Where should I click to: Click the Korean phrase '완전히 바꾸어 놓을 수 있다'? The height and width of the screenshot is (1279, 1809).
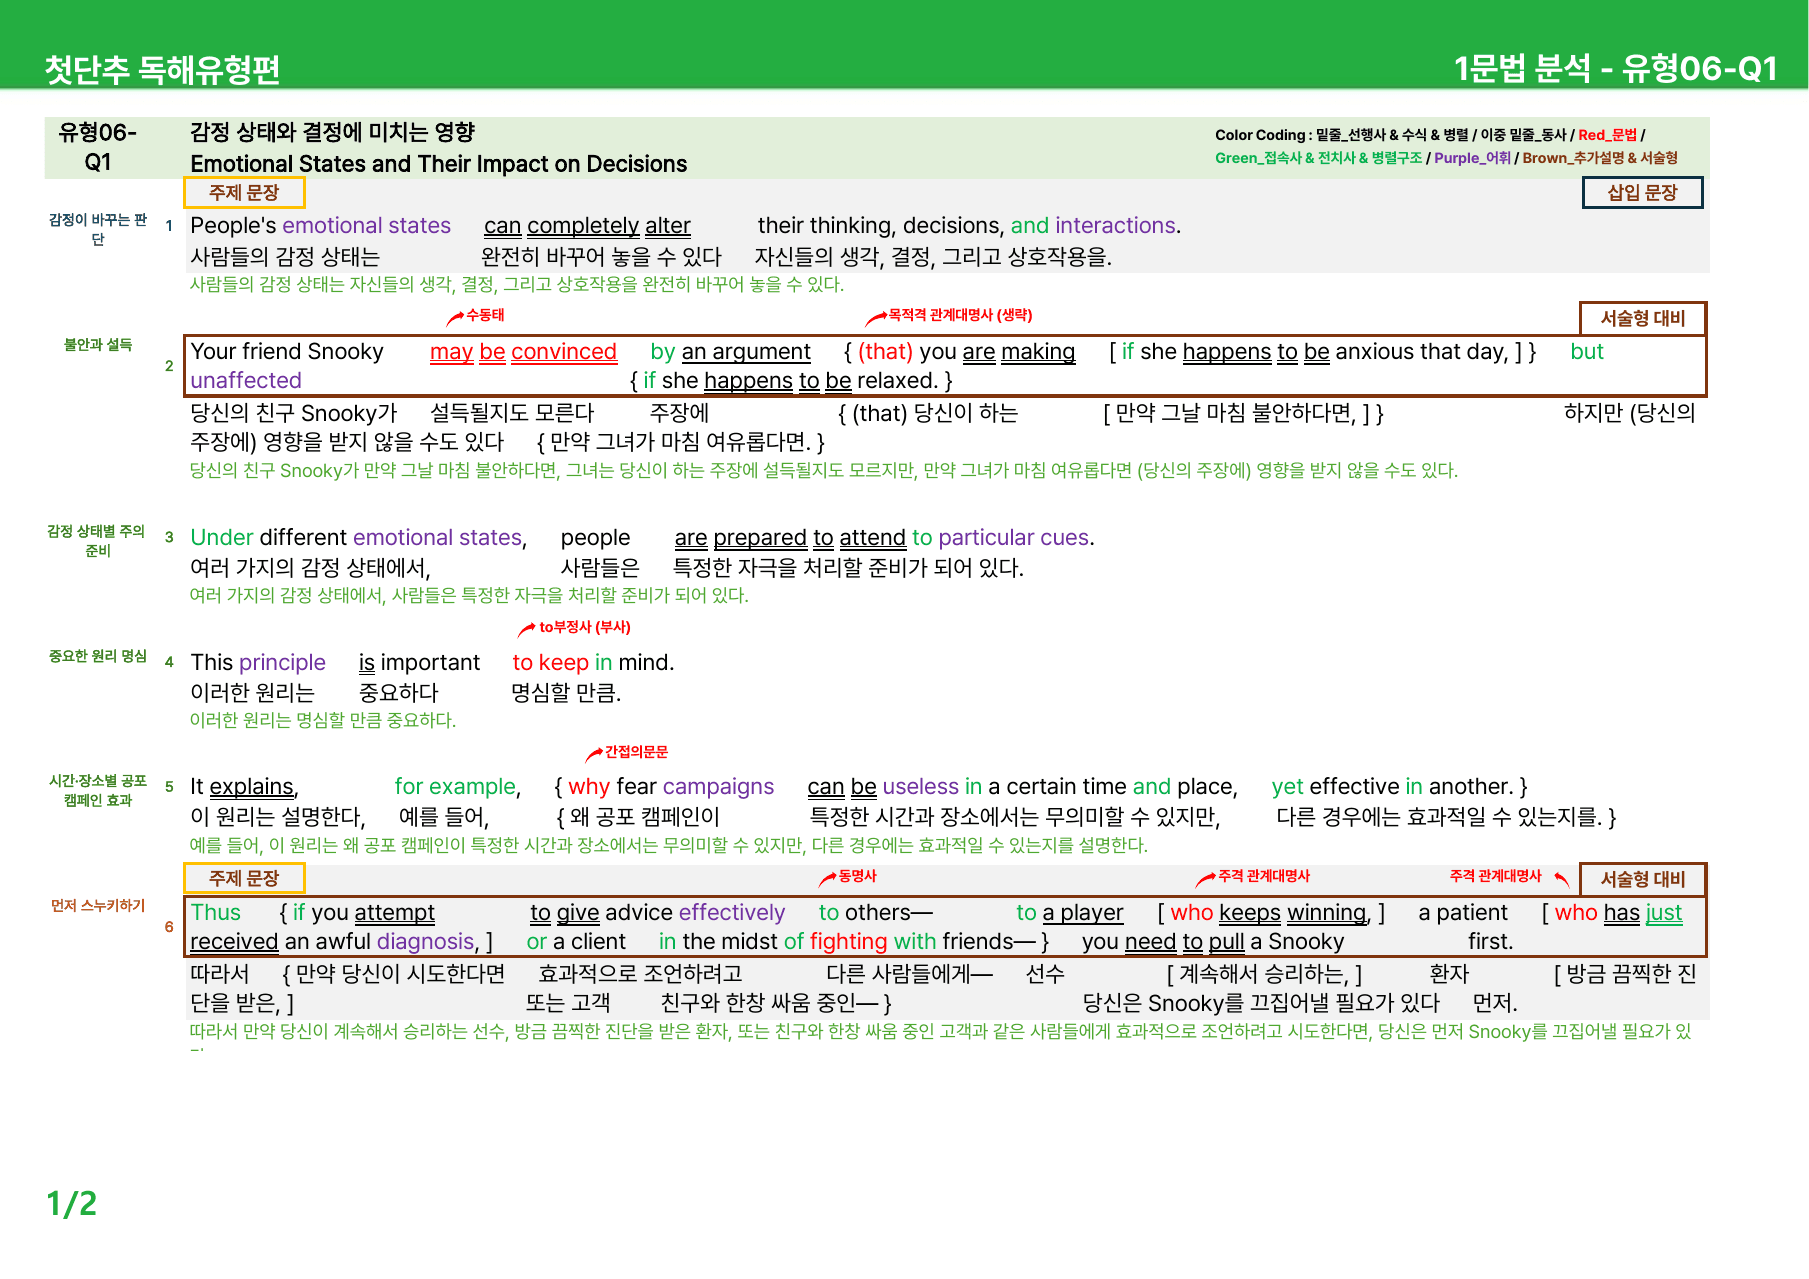point(601,257)
